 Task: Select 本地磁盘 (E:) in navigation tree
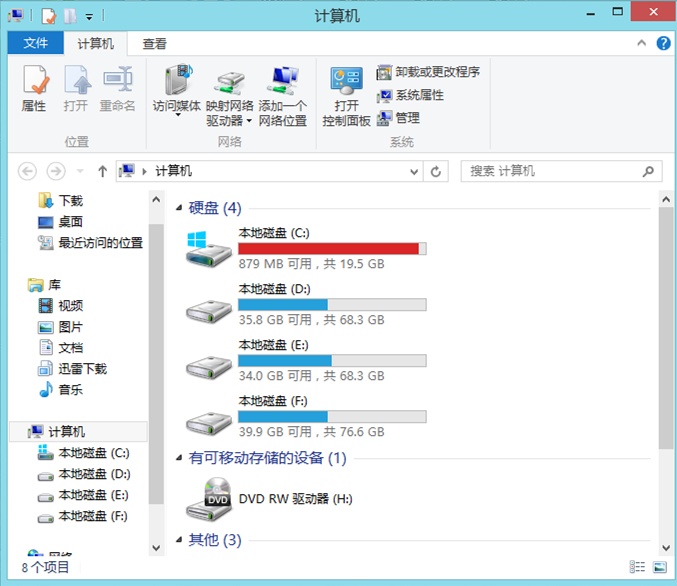pyautogui.click(x=82, y=495)
